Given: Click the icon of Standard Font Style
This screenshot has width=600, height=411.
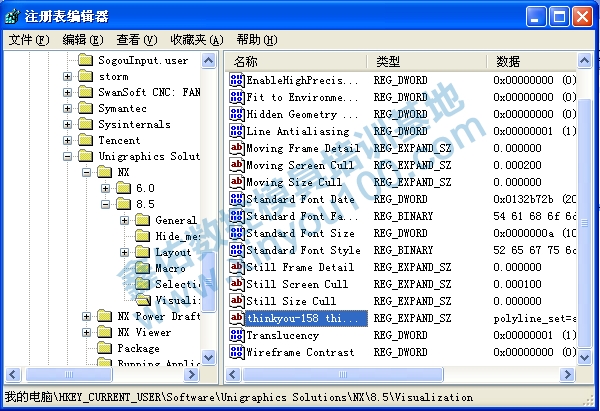Looking at the screenshot, I should [x=236, y=250].
